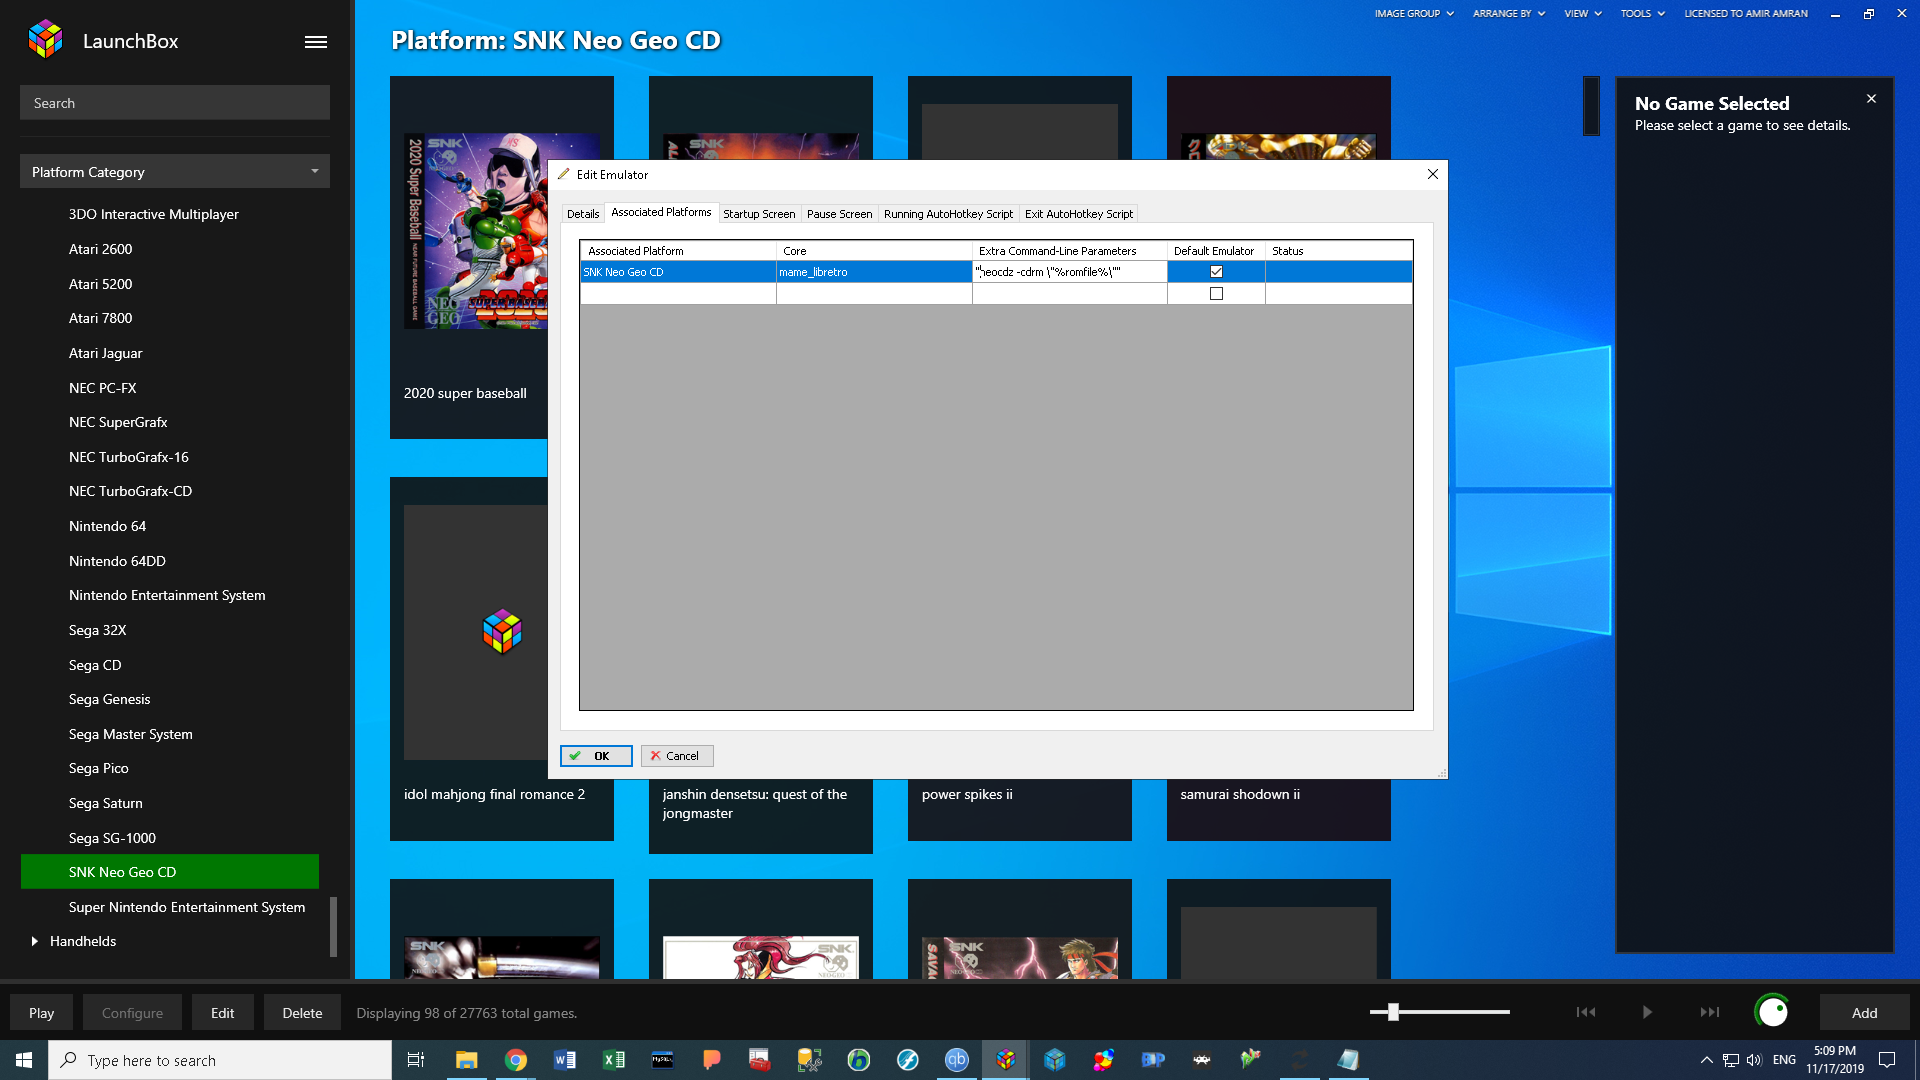Switch to LaunchBox taskbar icon
The width and height of the screenshot is (1920, 1080).
point(1005,1060)
